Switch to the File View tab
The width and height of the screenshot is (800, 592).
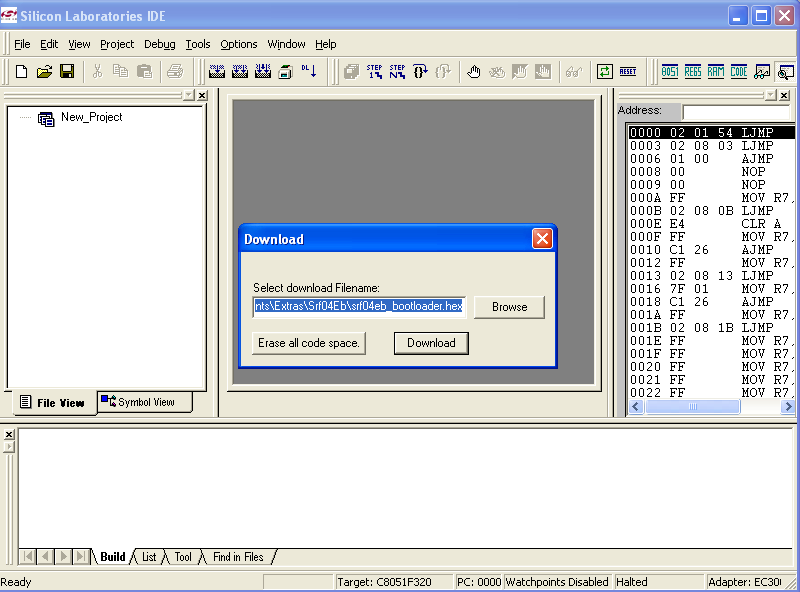53,403
